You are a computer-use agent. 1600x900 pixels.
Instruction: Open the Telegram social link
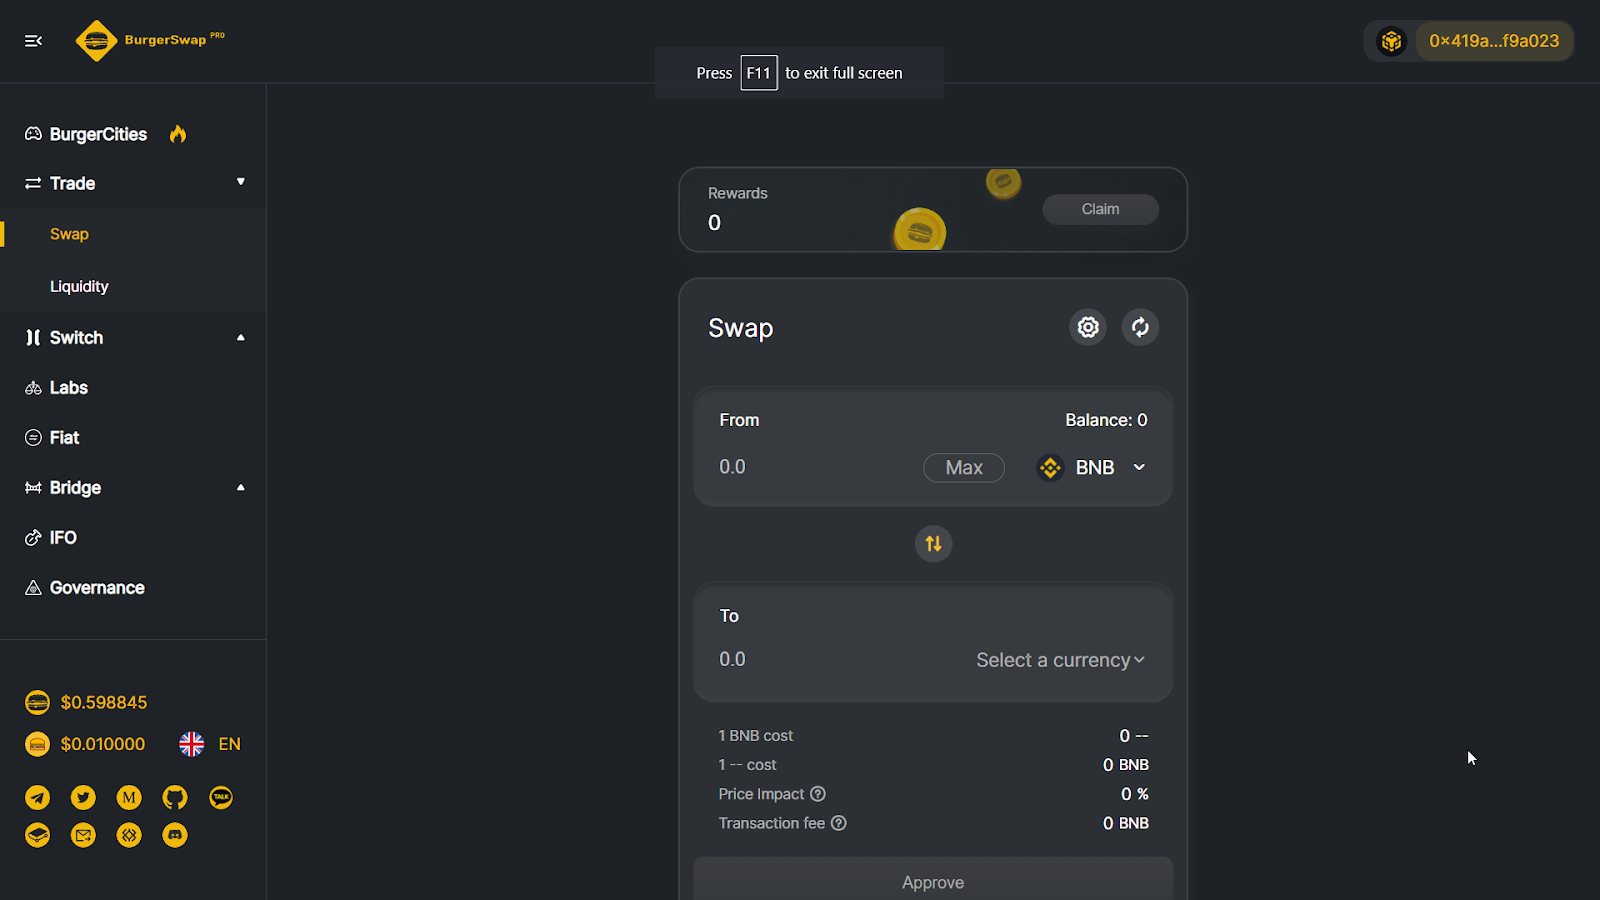[x=37, y=797]
